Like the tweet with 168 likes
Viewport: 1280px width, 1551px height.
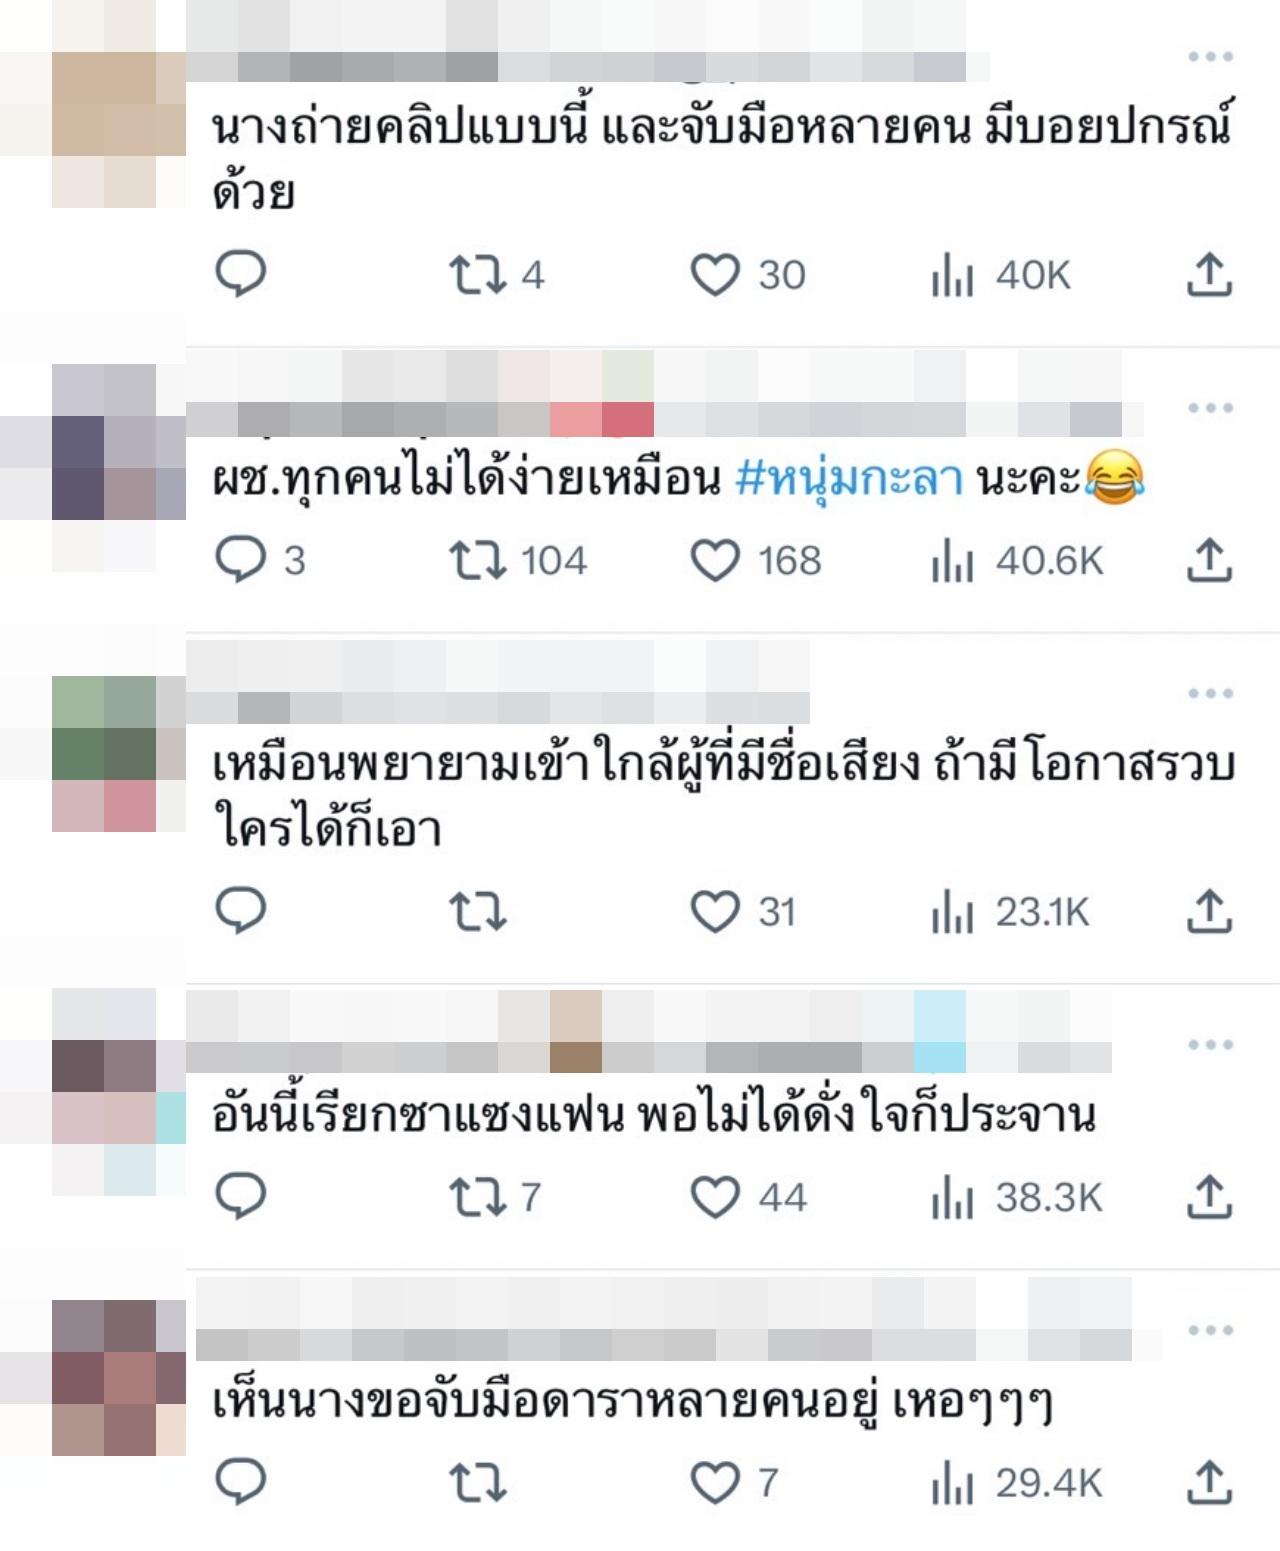(755, 561)
